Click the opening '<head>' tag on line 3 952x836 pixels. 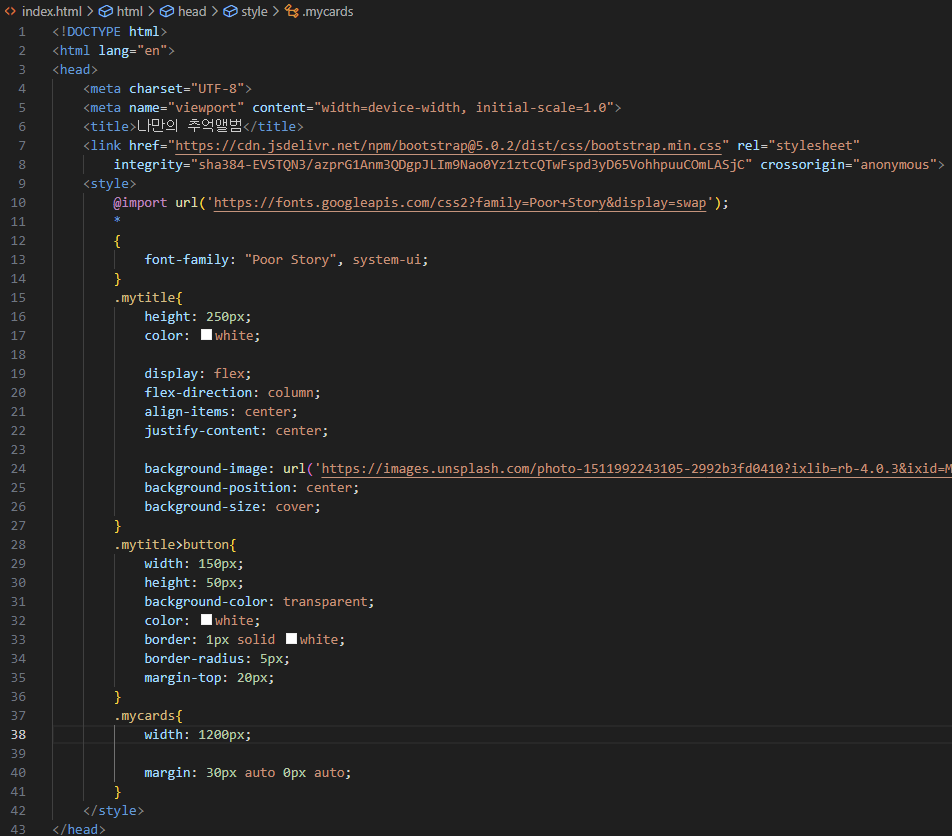(x=75, y=70)
